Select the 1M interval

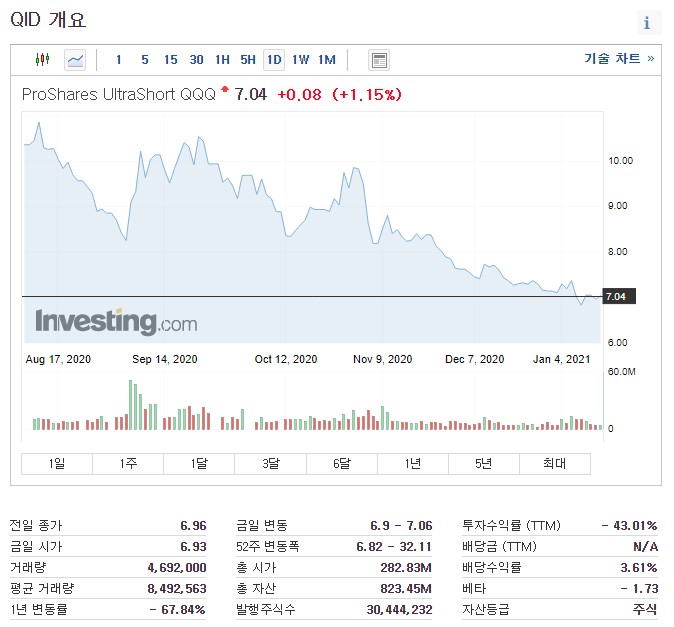tap(327, 60)
